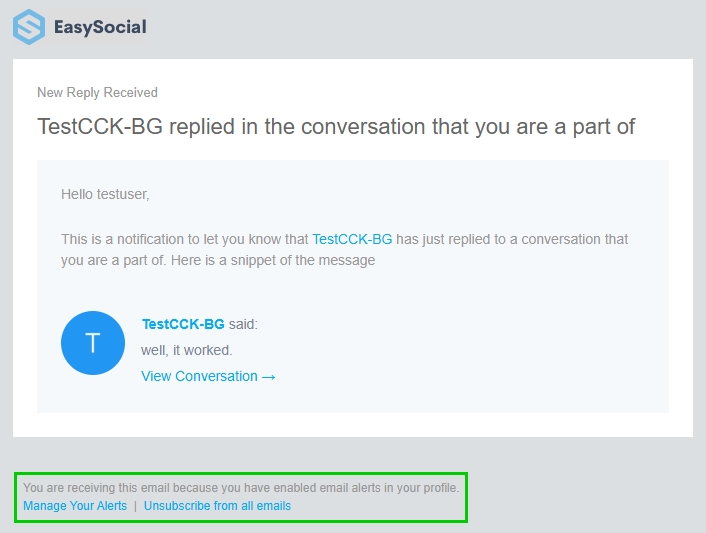Click the word "testuser" in the greeting
The image size is (706, 533).
[122, 194]
